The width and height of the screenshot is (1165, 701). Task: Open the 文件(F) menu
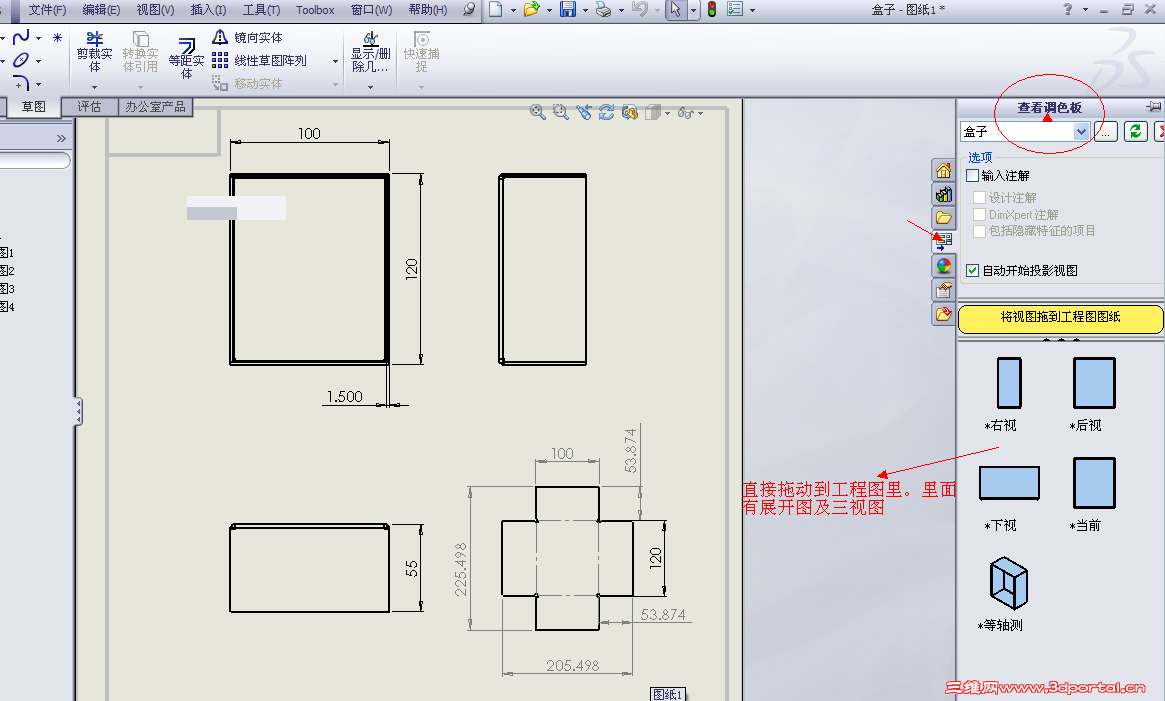[x=47, y=10]
